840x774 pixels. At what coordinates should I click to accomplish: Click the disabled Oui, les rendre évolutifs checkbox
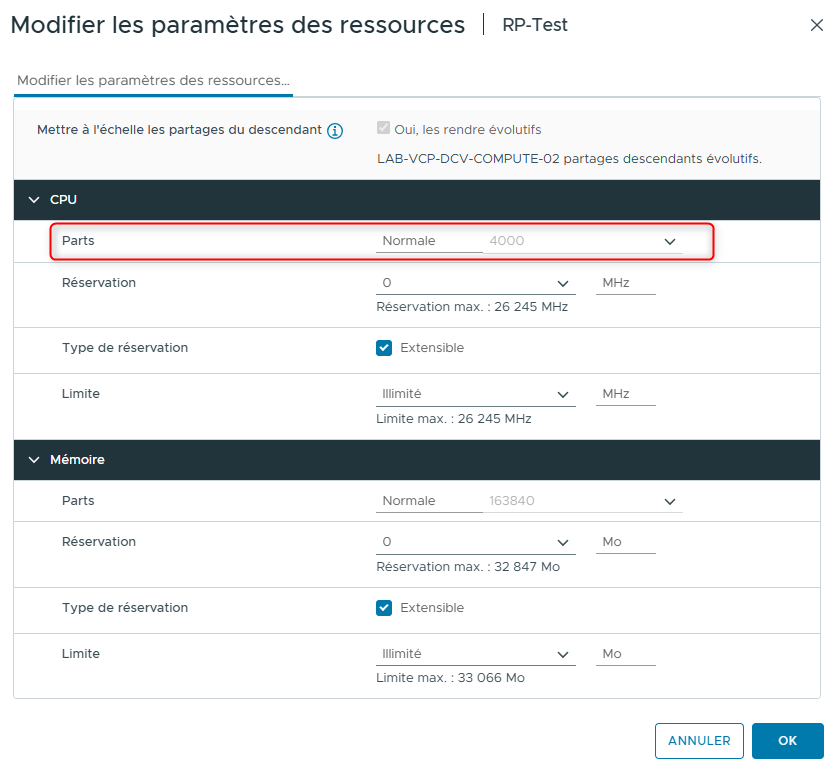[383, 129]
